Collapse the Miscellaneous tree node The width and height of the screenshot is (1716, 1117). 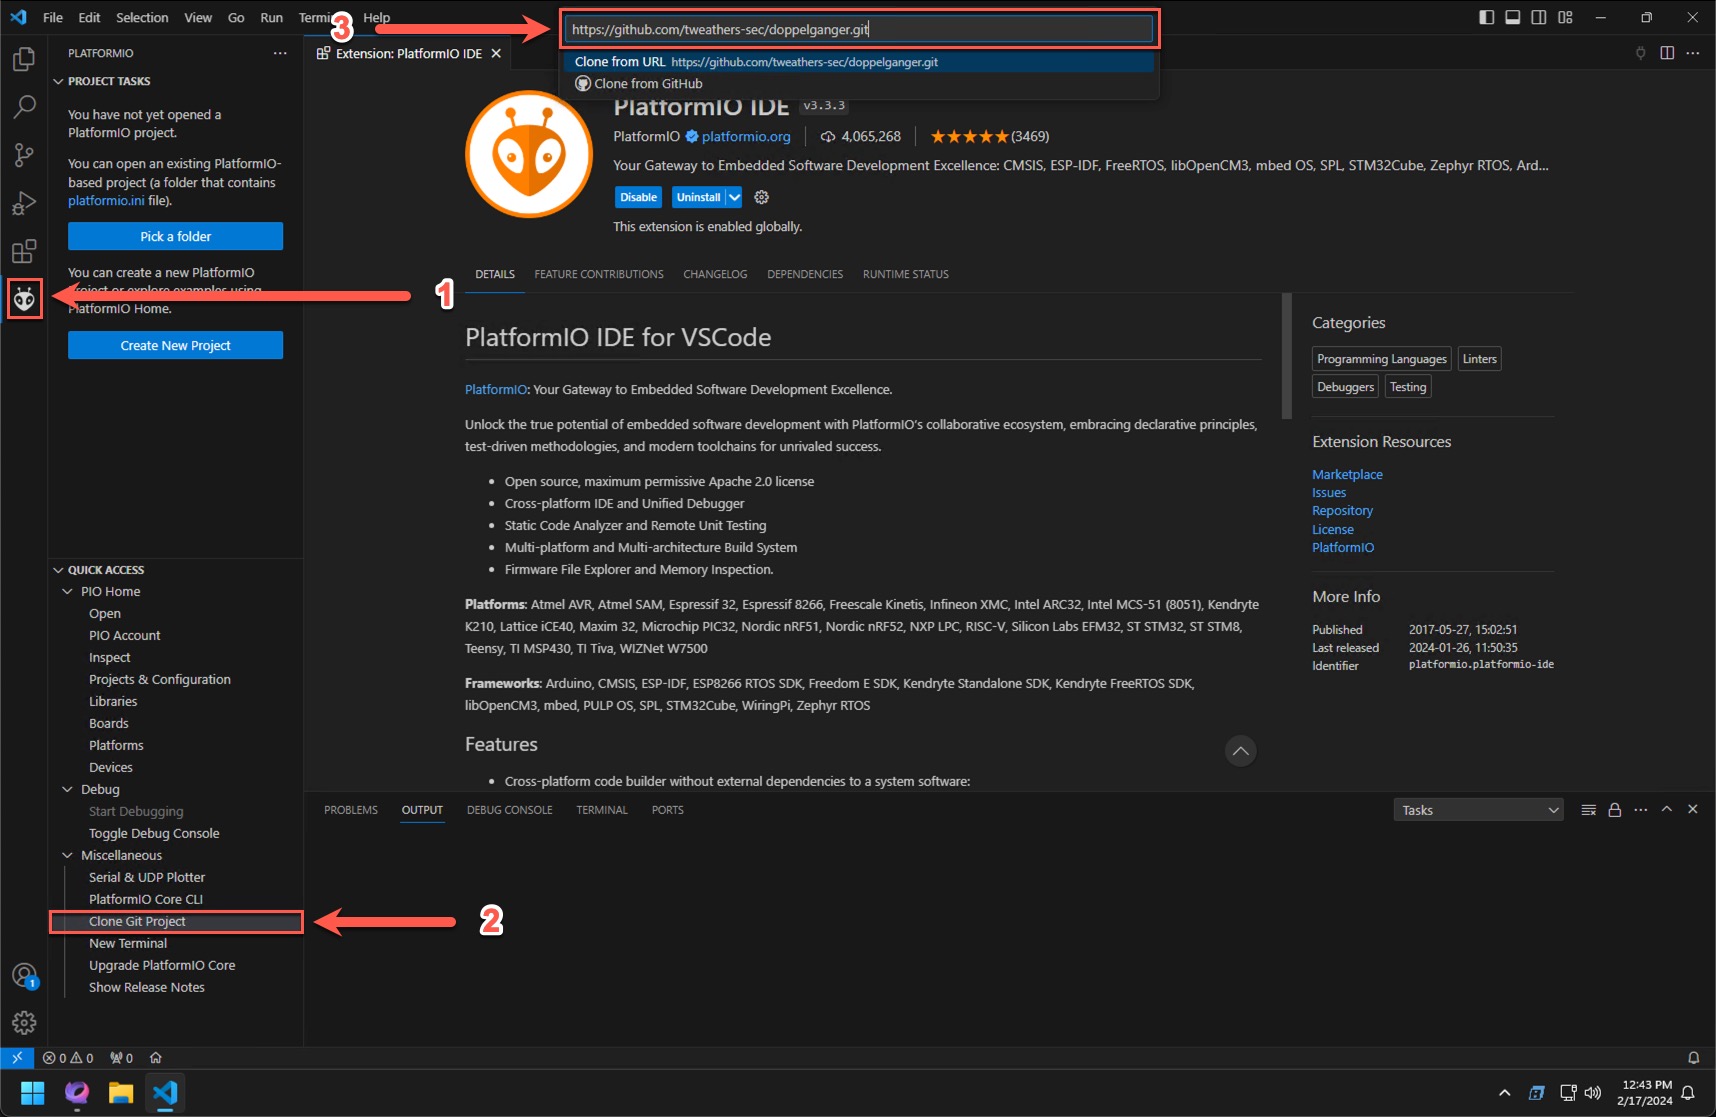68,856
